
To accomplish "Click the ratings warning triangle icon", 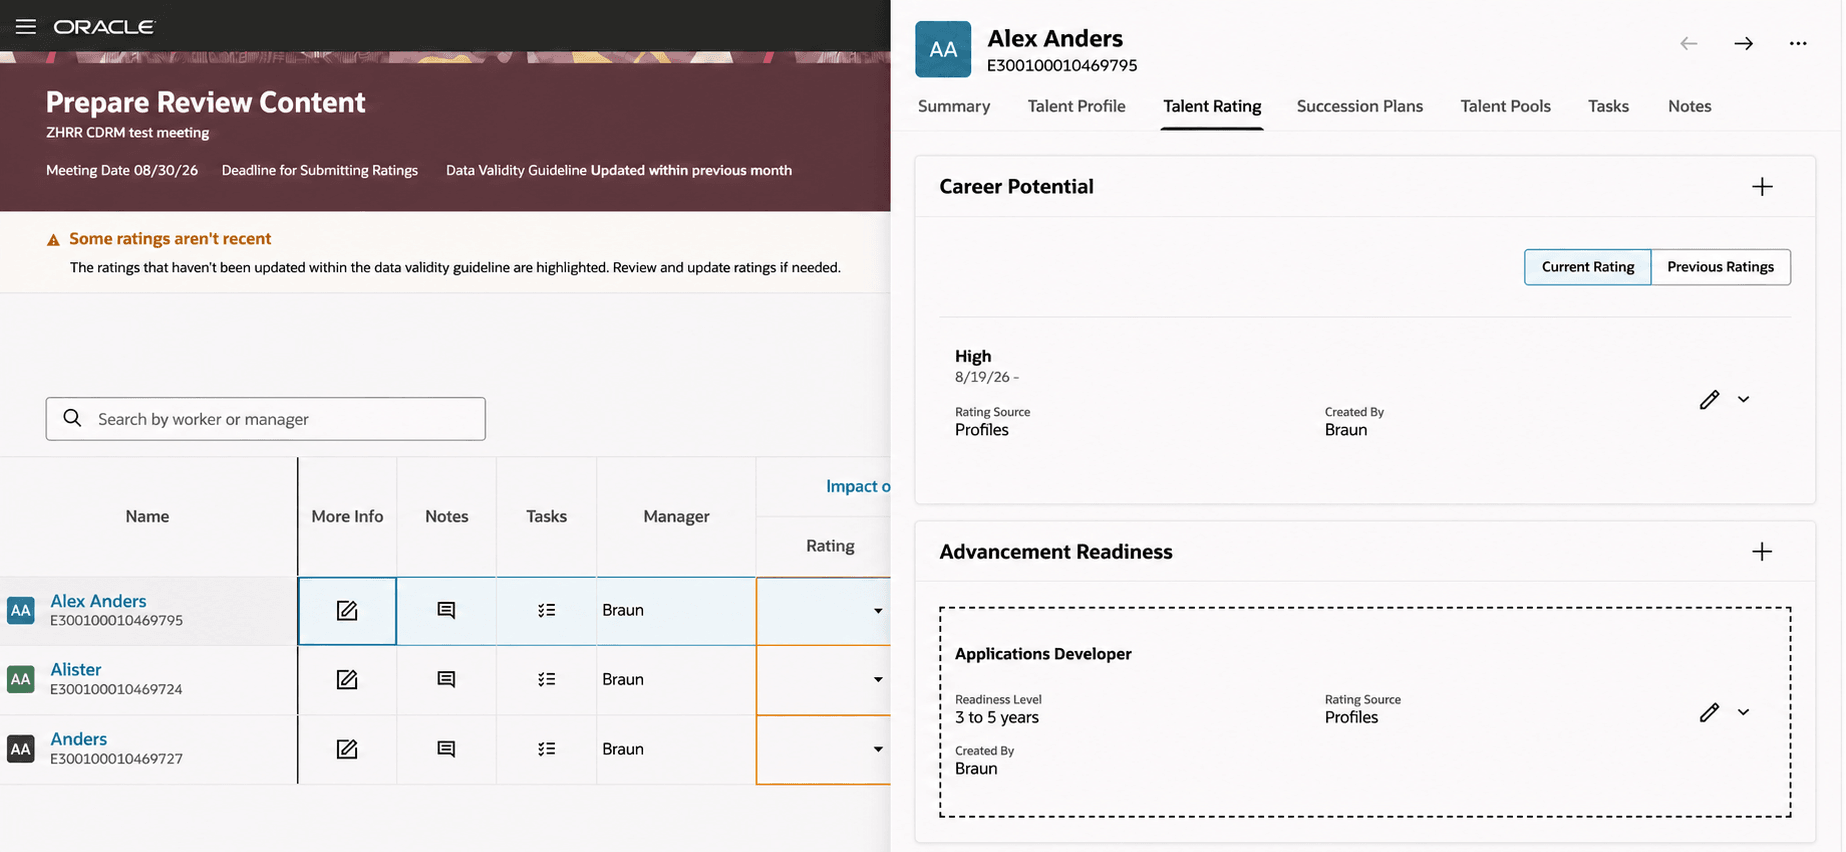I will point(54,239).
